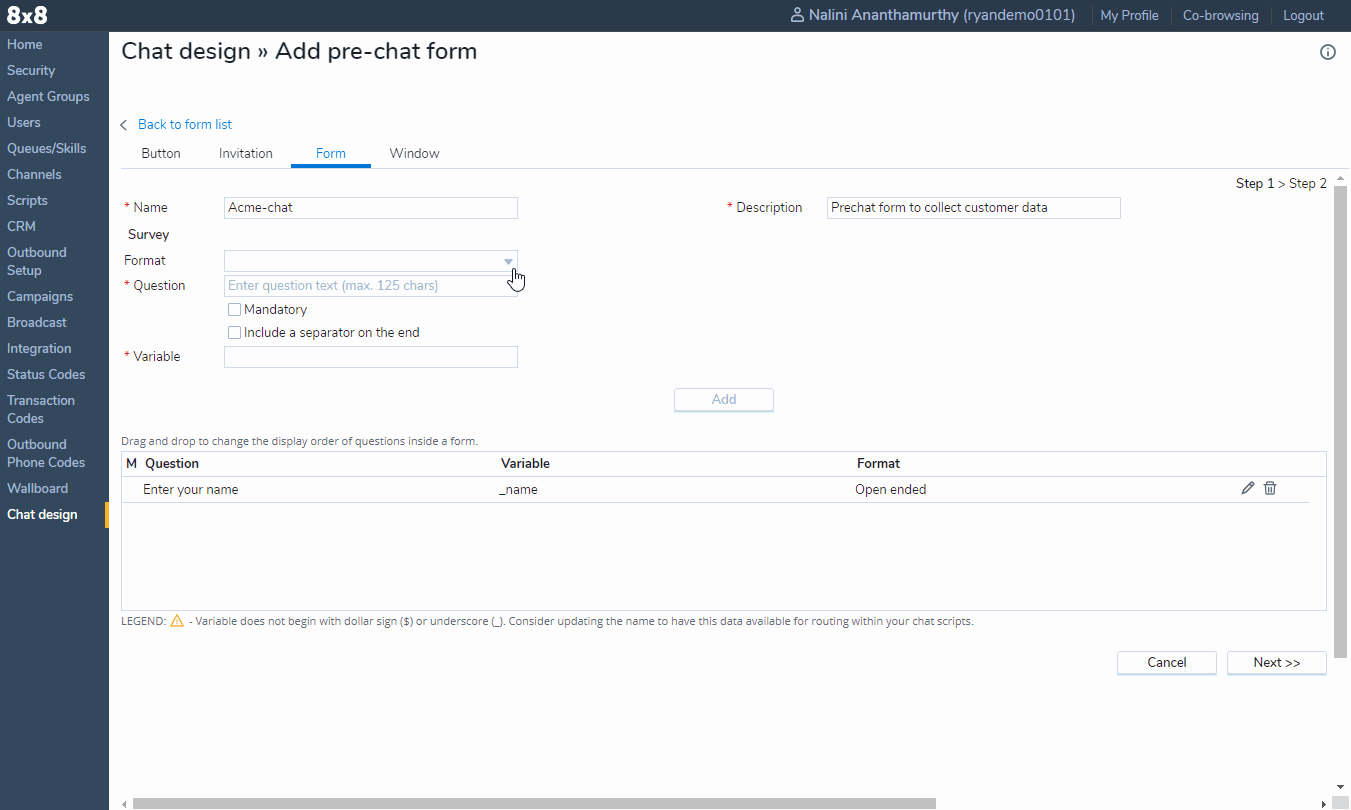Click the Cancel button
The width and height of the screenshot is (1351, 810).
tap(1167, 663)
